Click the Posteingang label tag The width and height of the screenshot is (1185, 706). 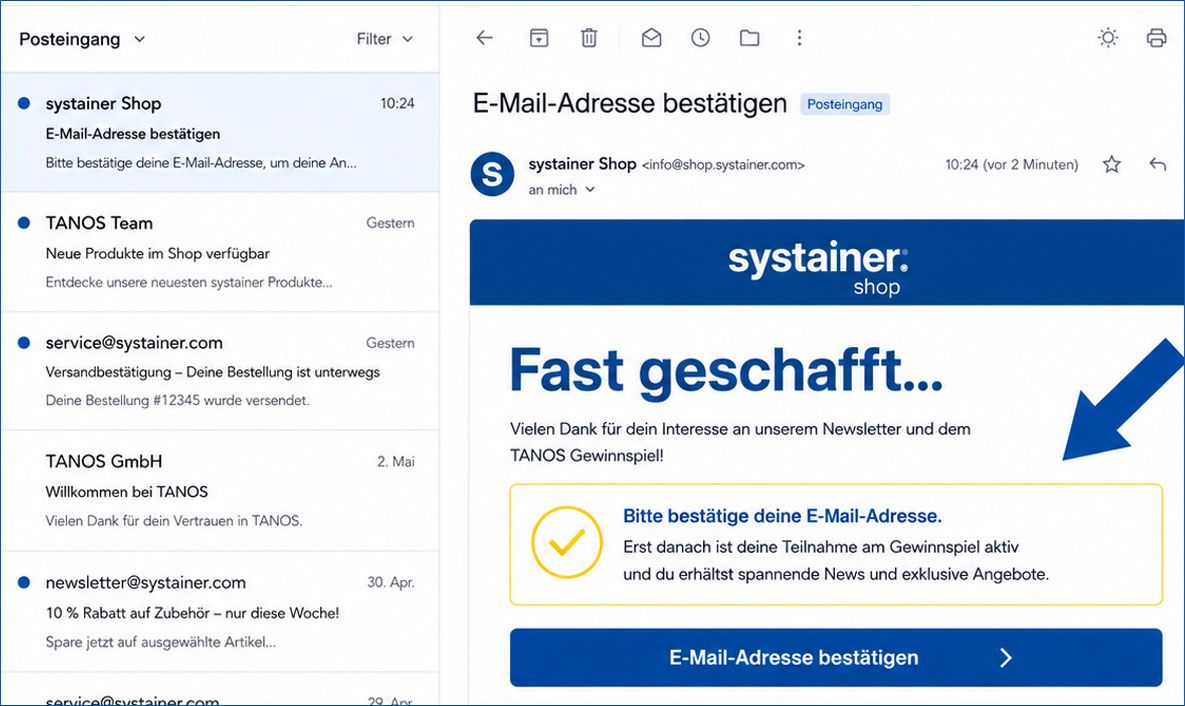845,104
